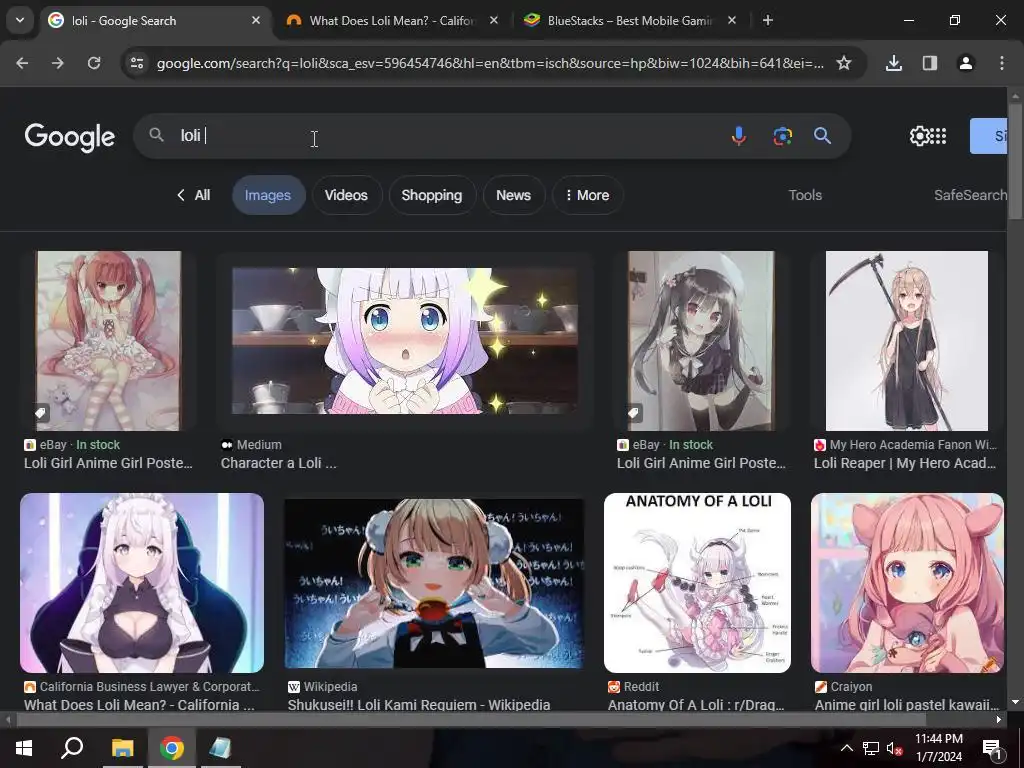
Task: Open File Explorer from the taskbar
Action: click(x=122, y=748)
